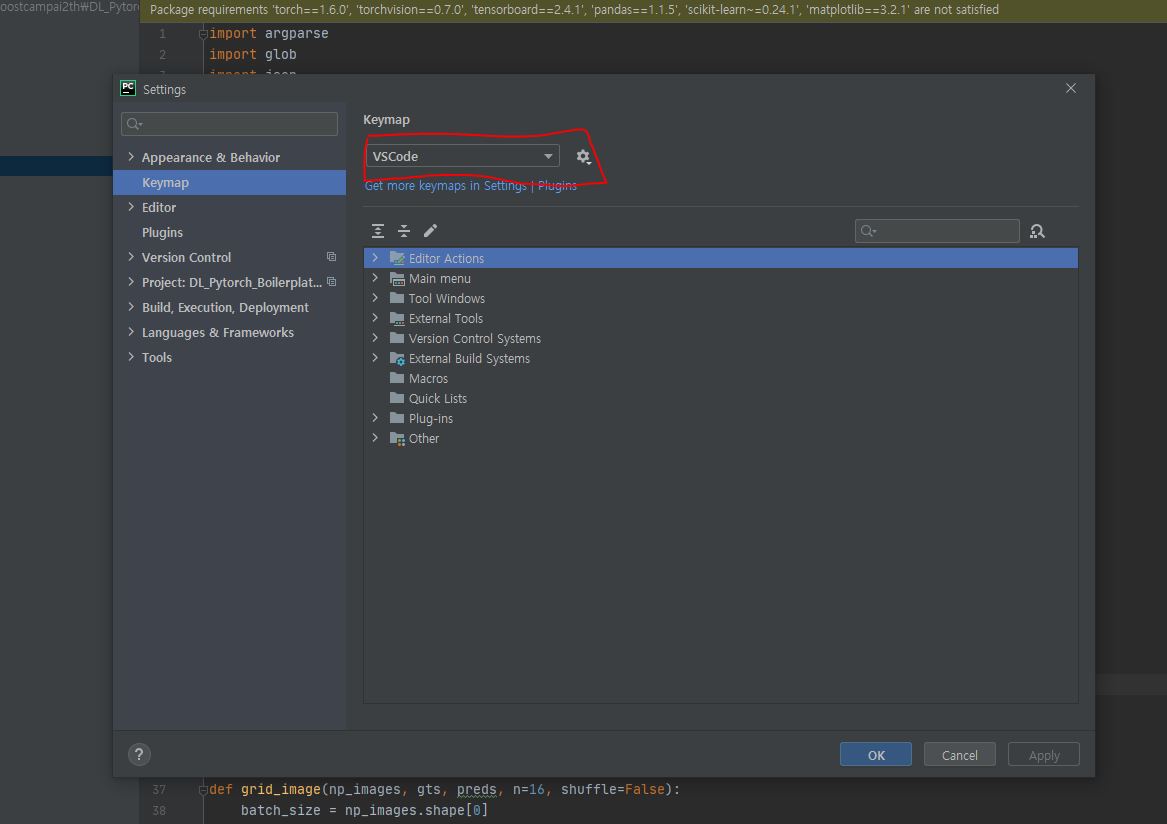Screen dimensions: 1167x824
Task: Select Keymap in settings sidebar
Action: pos(229,182)
